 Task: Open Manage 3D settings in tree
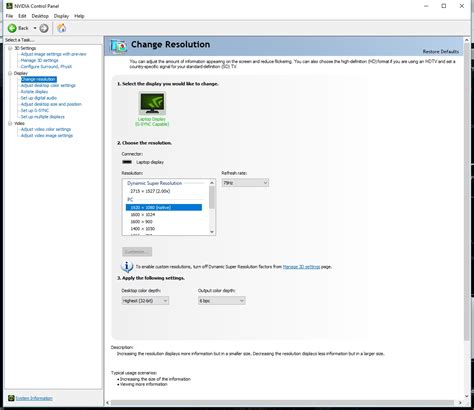(39, 60)
